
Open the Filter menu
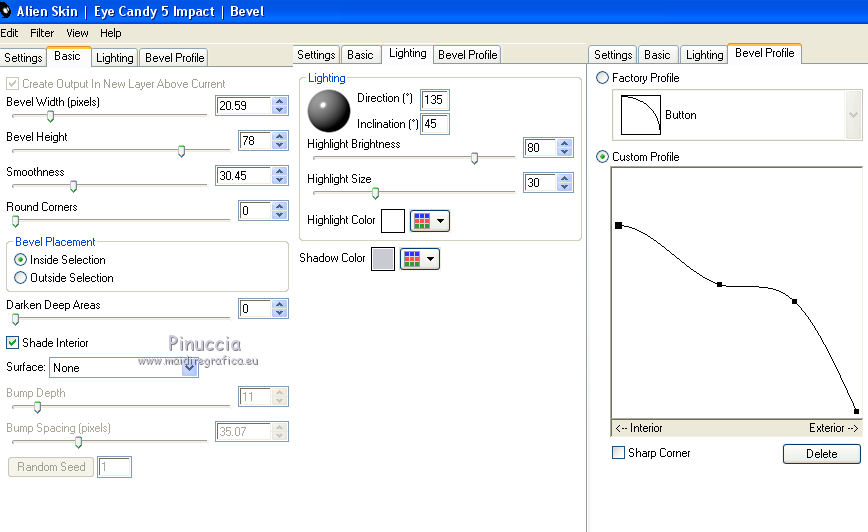tap(42, 33)
